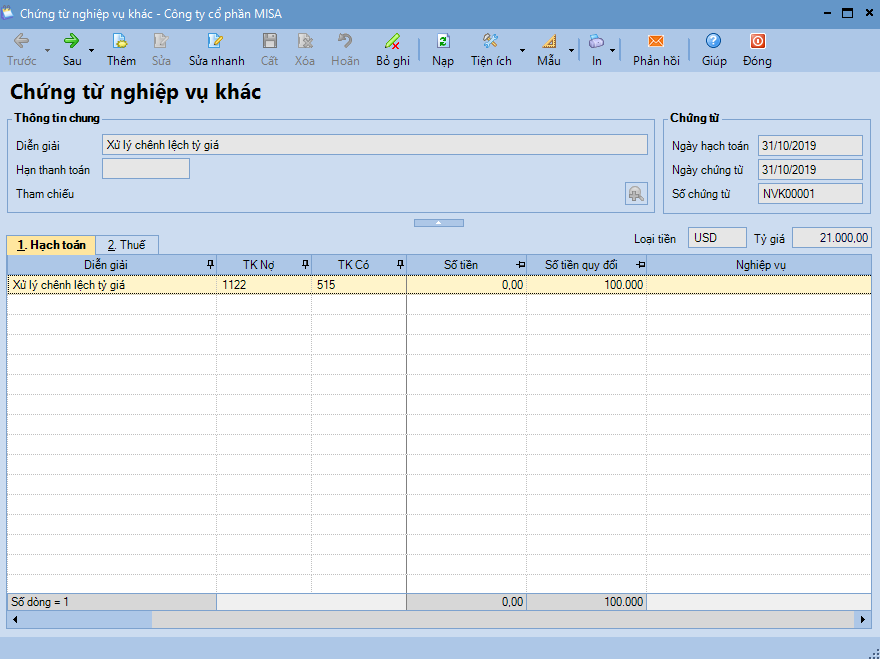The width and height of the screenshot is (880, 659).
Task: Click the Số chứng từ field NVK00001
Action: (x=810, y=194)
